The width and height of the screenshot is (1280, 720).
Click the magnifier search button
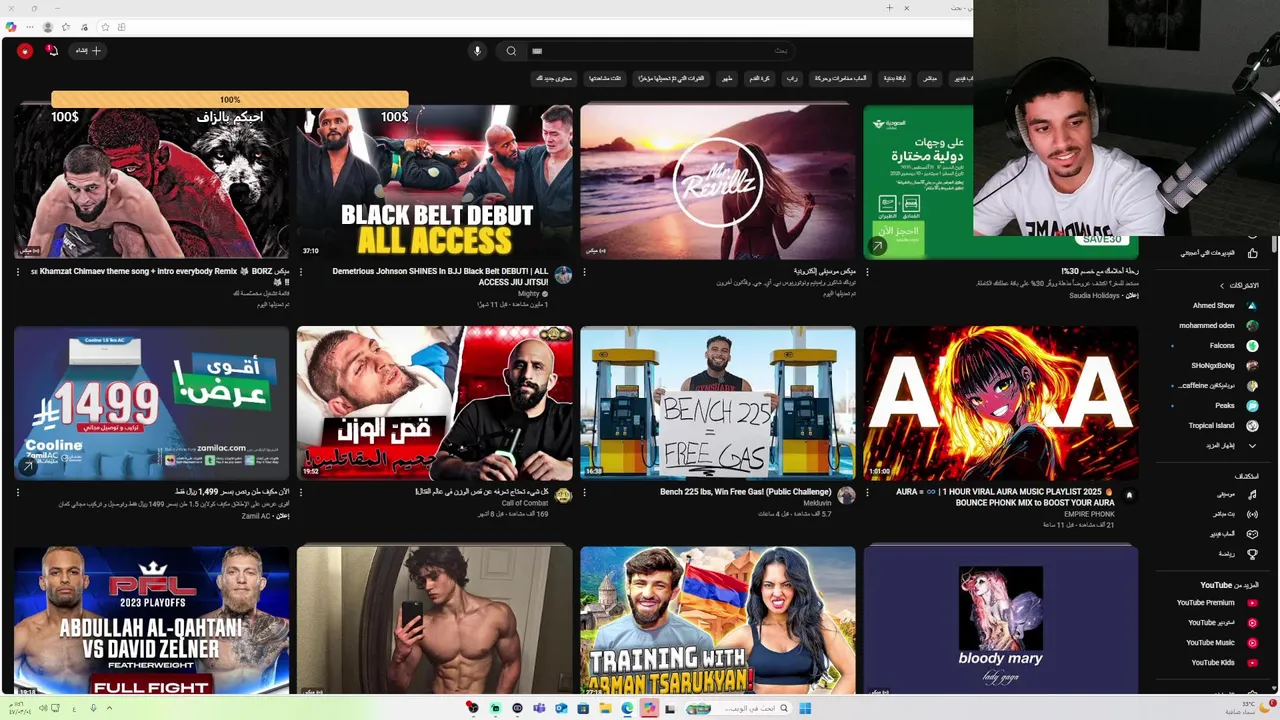pyautogui.click(x=511, y=51)
